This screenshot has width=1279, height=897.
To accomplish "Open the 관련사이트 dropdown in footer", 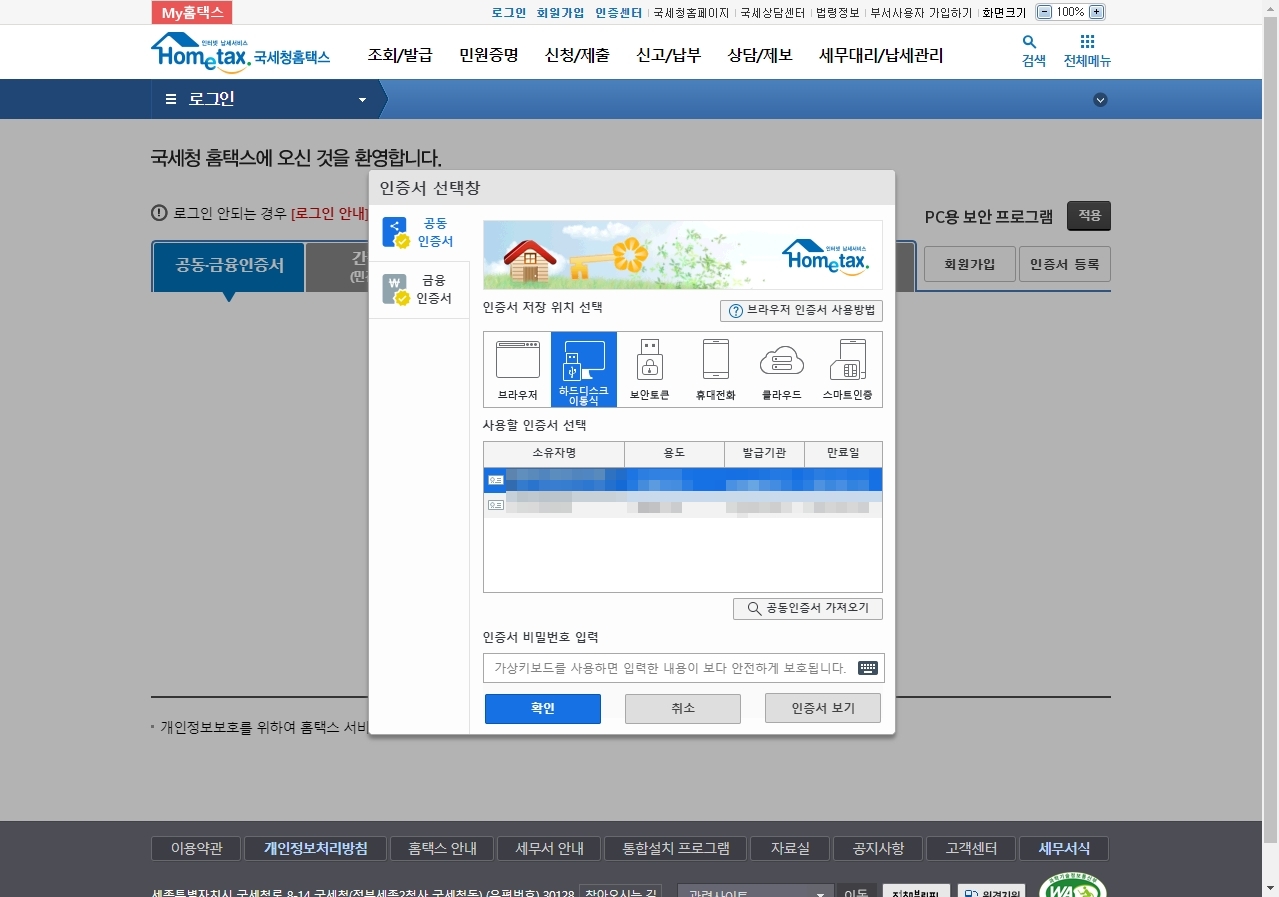I will point(755,893).
